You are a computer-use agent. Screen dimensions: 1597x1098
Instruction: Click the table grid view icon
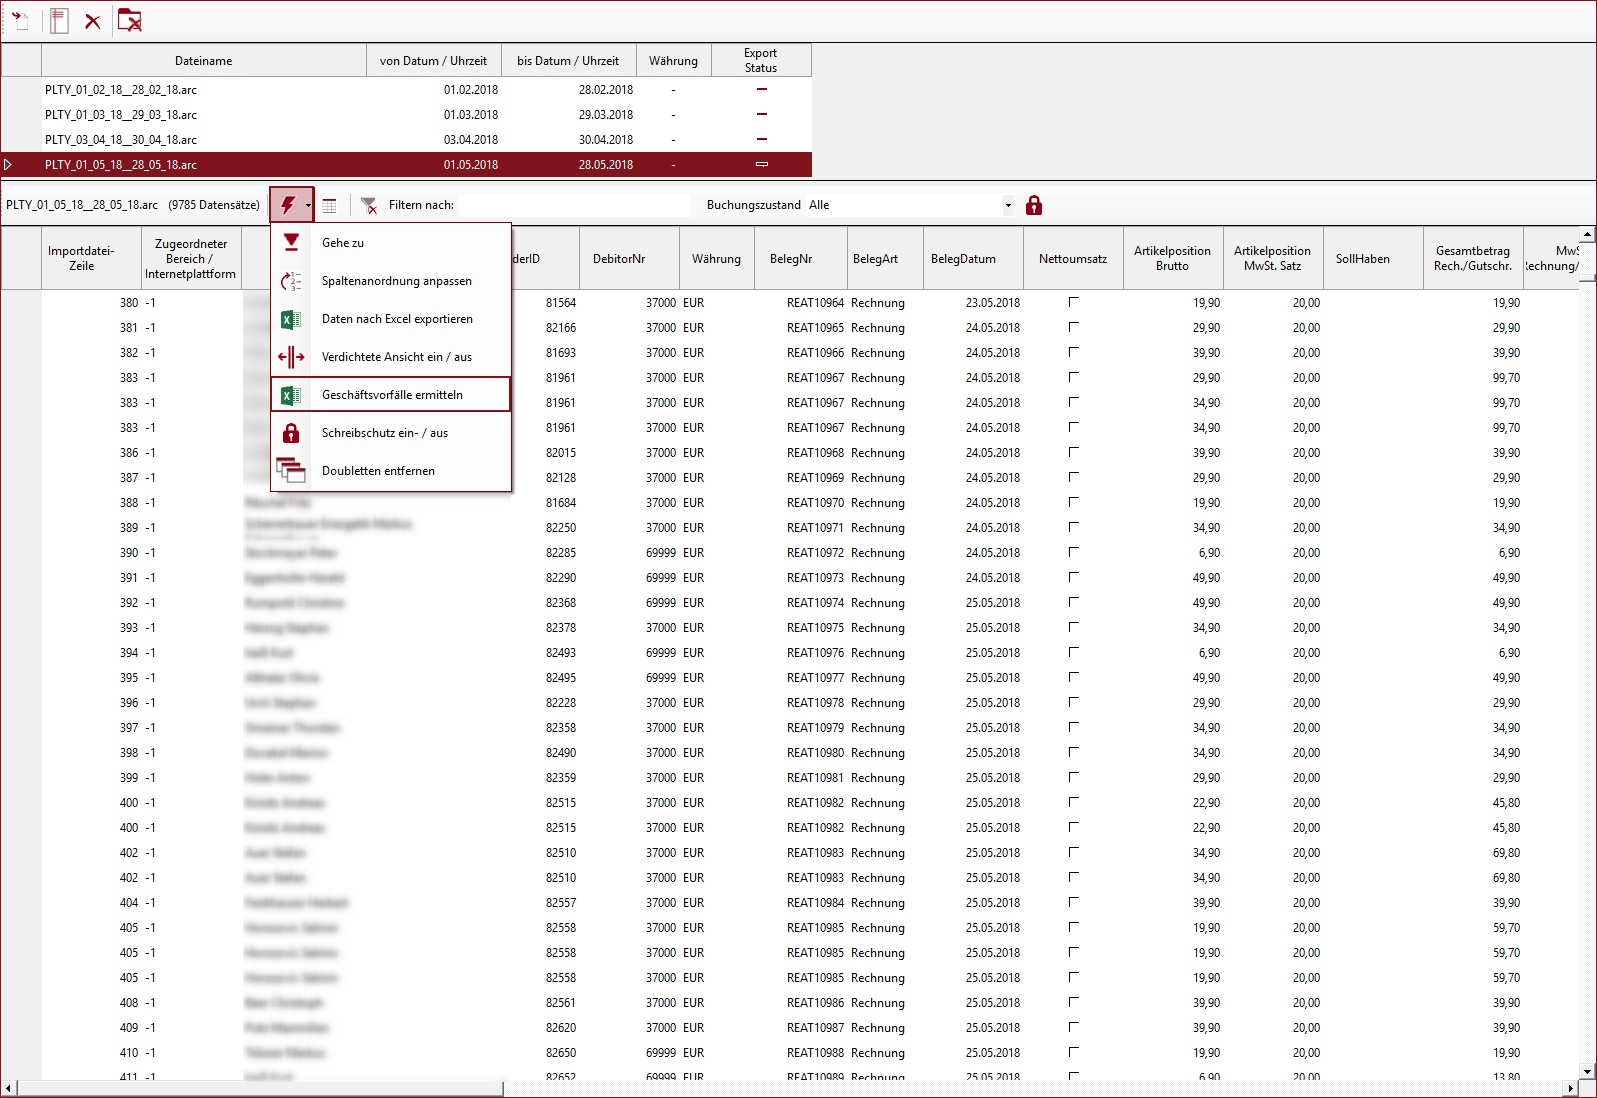[329, 205]
